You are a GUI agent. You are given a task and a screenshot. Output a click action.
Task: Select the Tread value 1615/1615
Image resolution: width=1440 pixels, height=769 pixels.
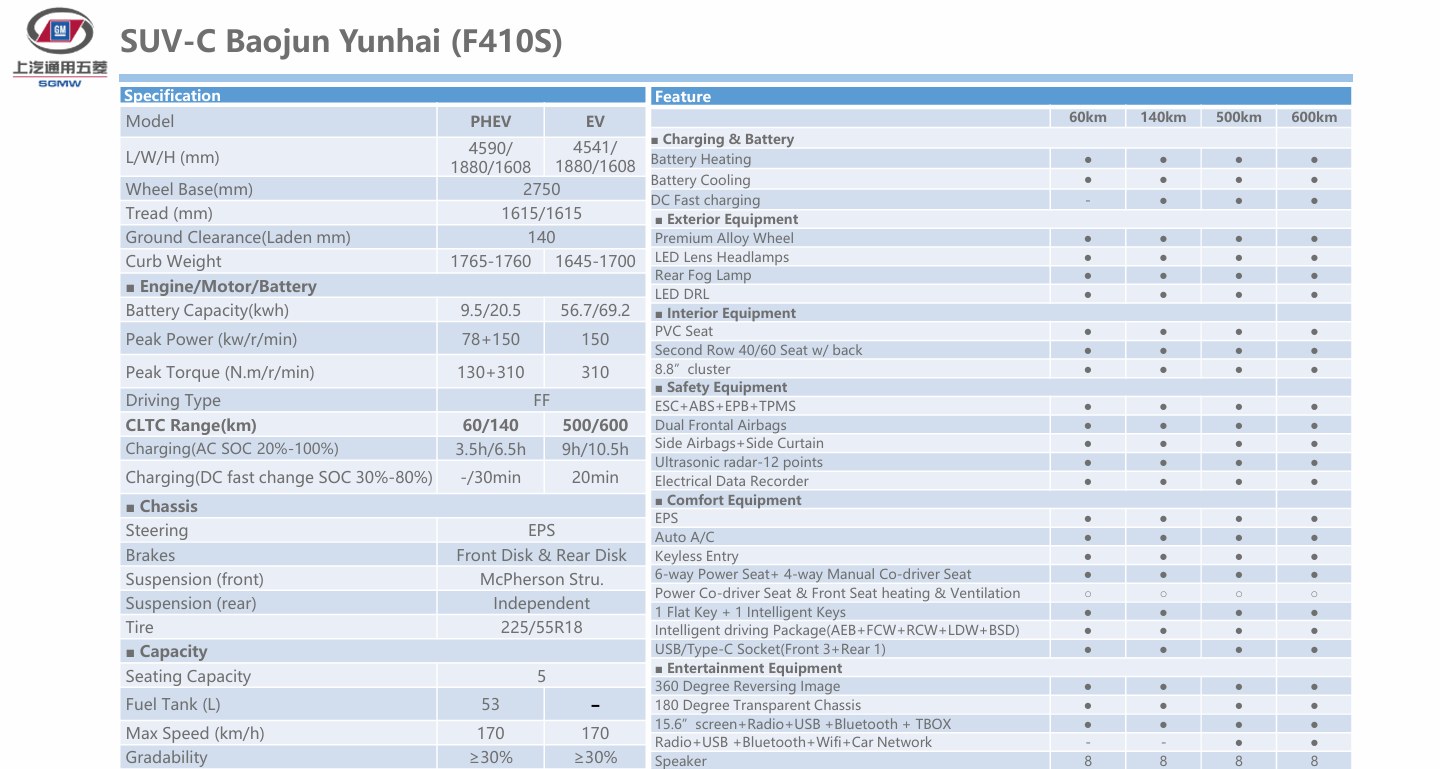click(541, 213)
